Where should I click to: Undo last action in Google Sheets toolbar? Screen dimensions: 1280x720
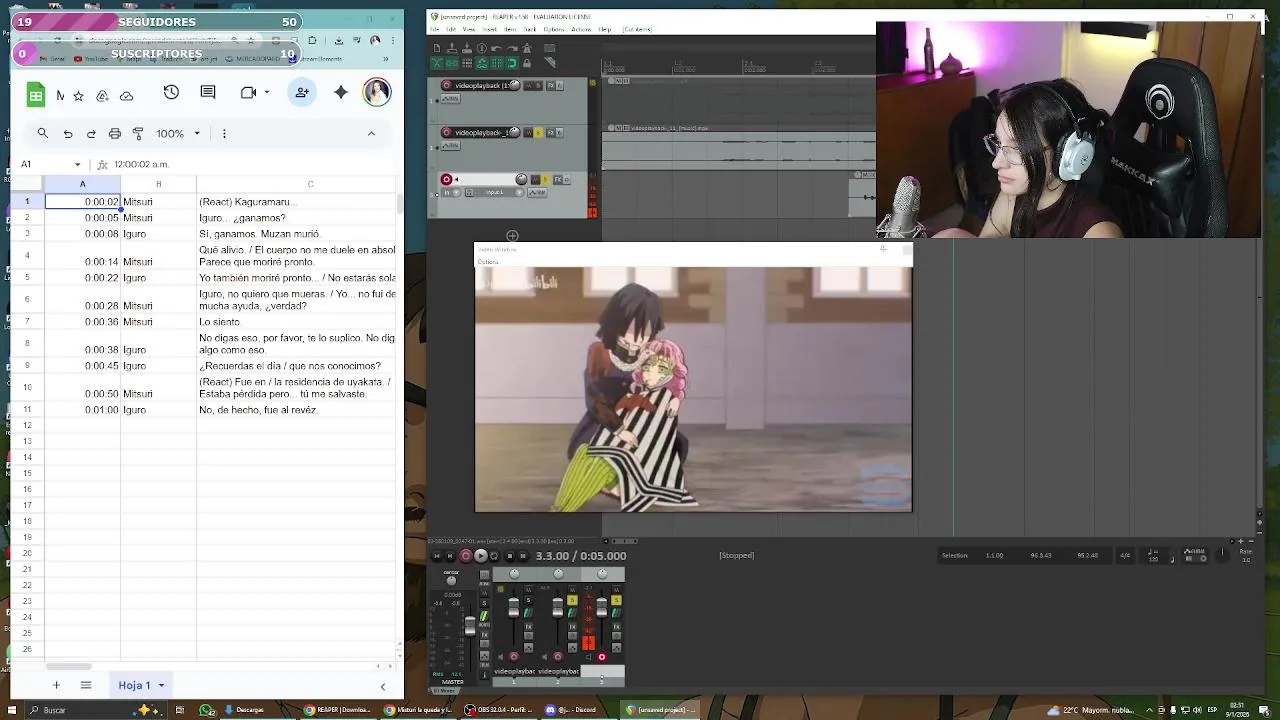(x=68, y=133)
